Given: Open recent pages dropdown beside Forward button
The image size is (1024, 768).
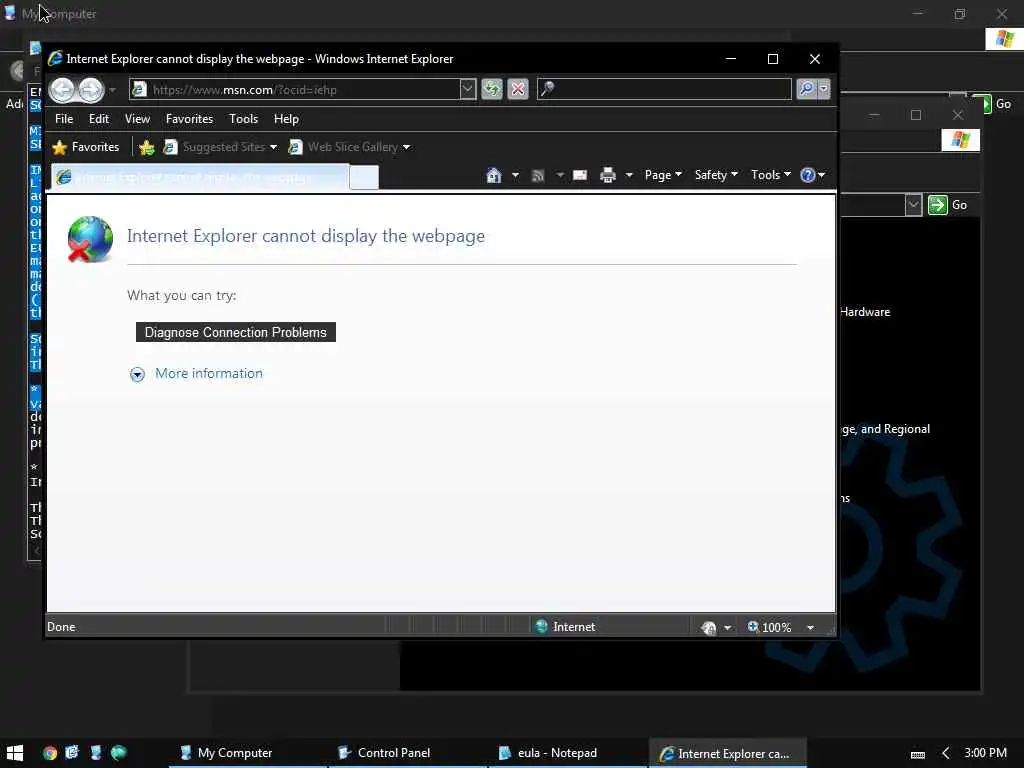Looking at the screenshot, I should coord(112,89).
